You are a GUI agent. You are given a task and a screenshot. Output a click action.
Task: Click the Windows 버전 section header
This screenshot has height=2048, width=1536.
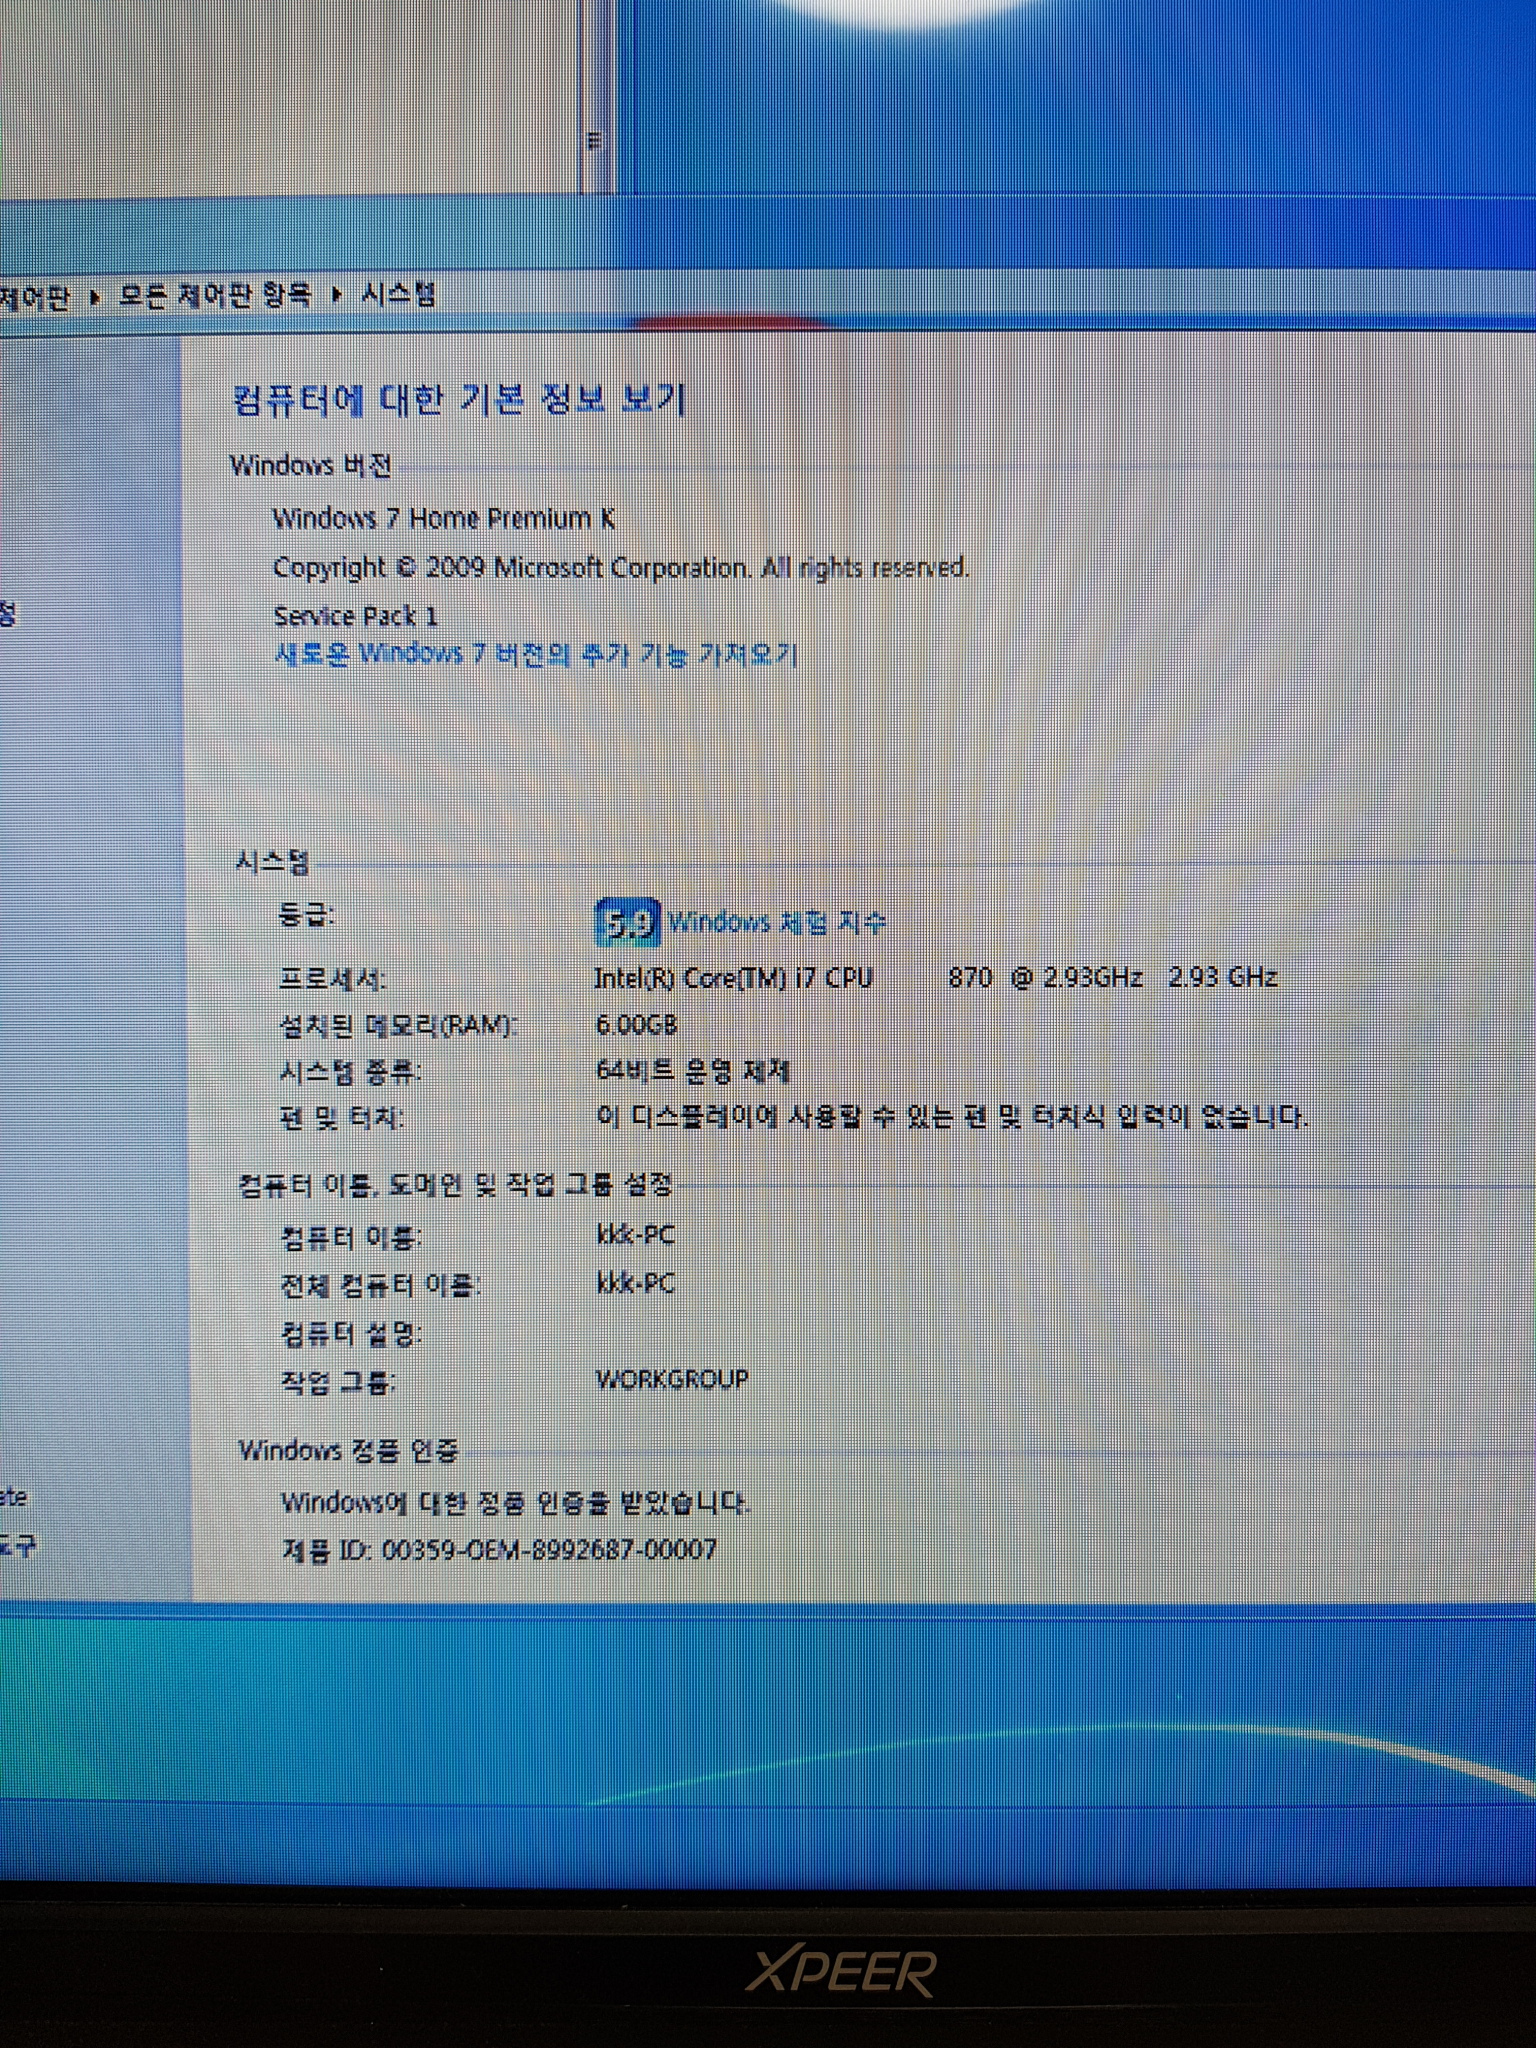pos(311,466)
